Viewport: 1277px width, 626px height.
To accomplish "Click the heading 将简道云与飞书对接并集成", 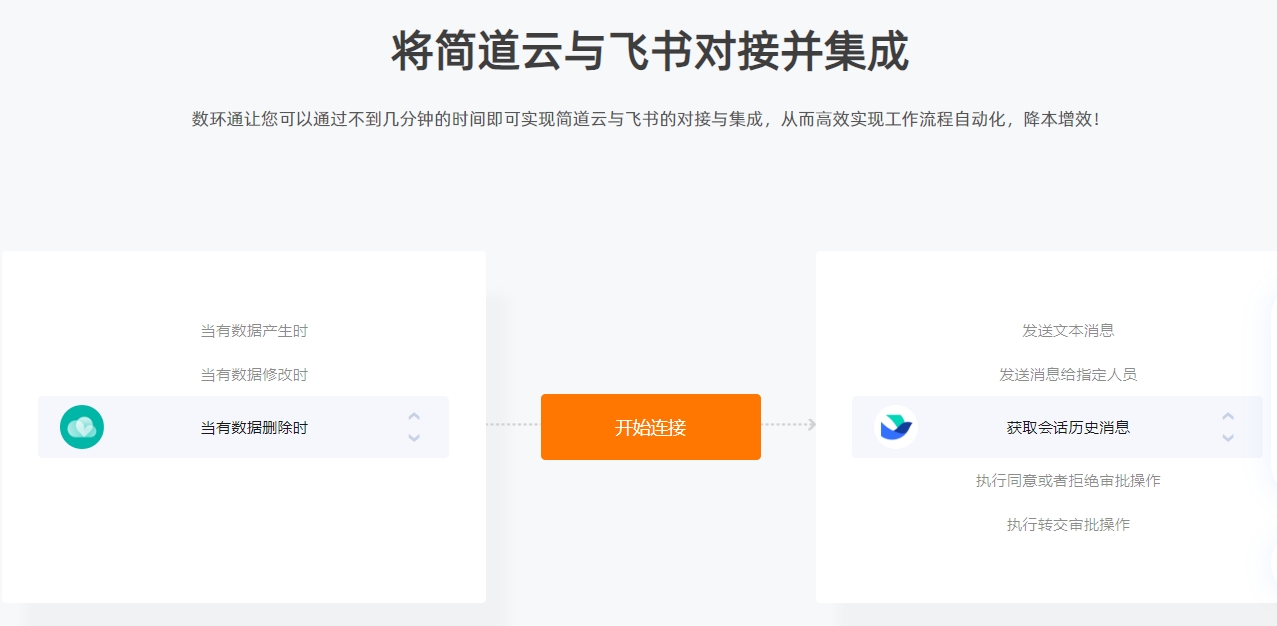I will (x=650, y=52).
